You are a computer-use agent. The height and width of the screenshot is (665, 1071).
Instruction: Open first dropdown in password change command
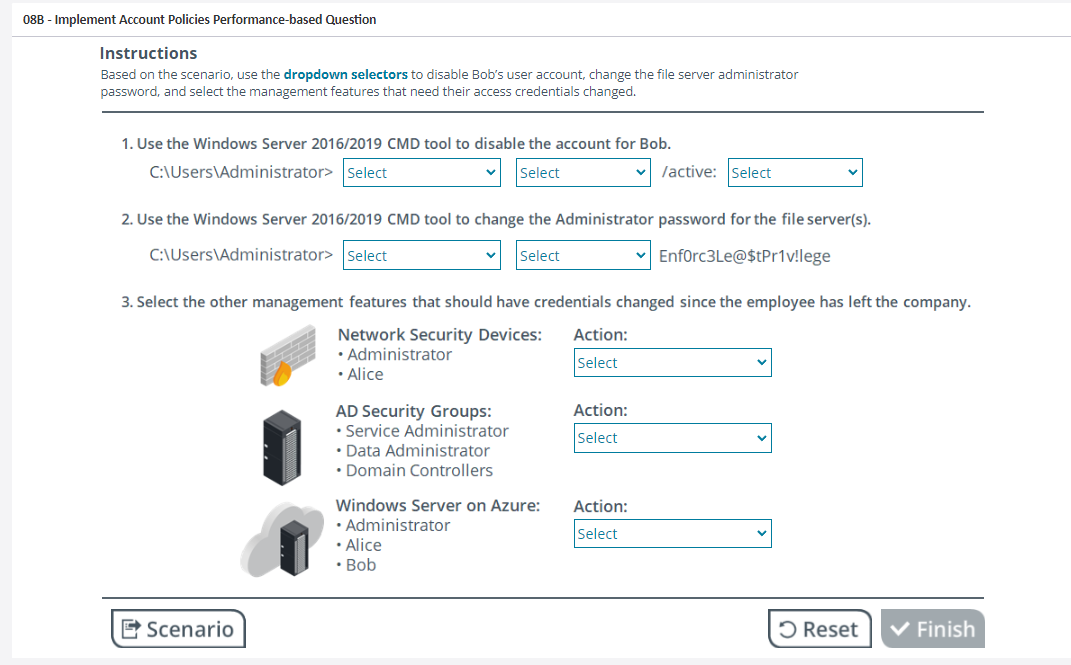(x=421, y=256)
